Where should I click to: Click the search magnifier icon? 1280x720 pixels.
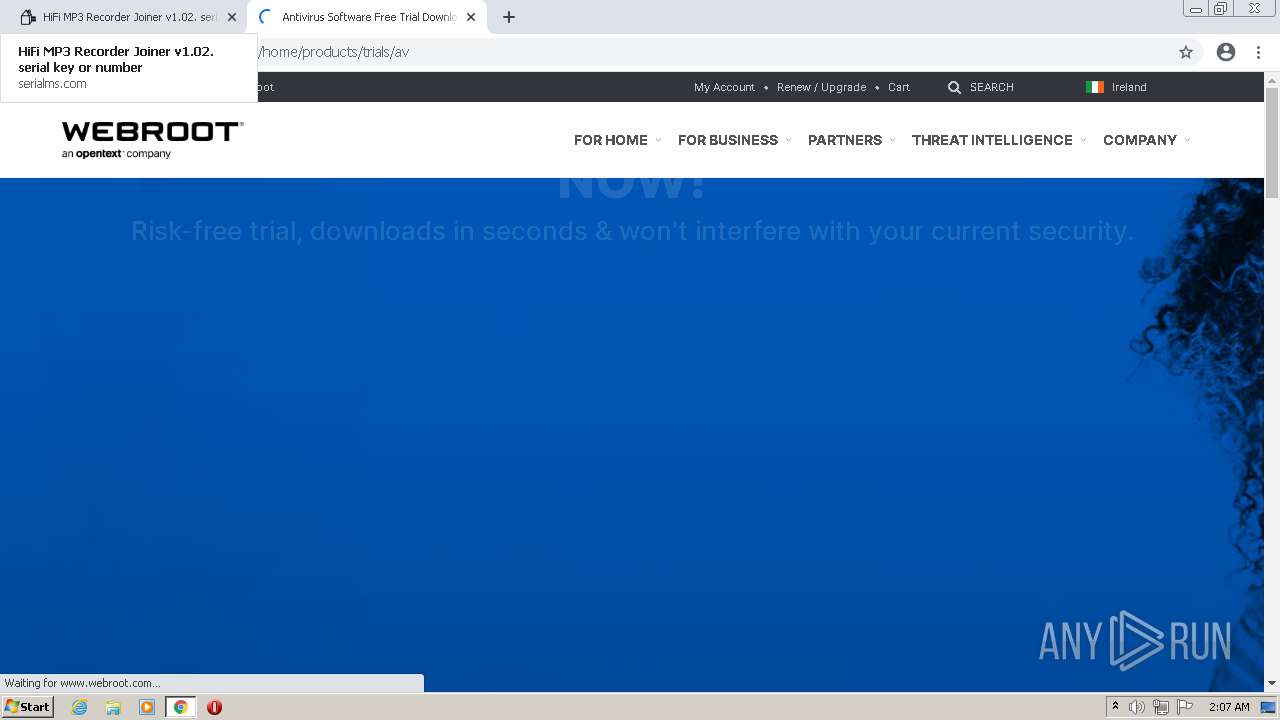point(954,88)
